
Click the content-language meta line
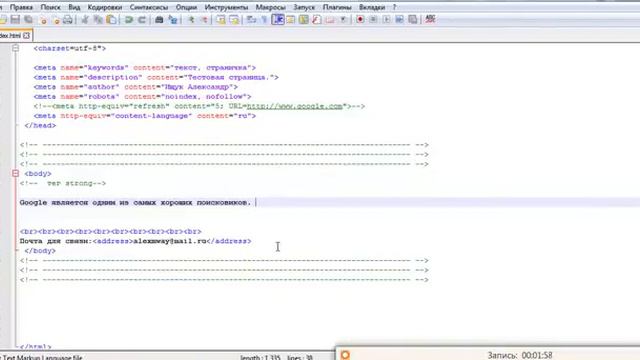click(145, 116)
